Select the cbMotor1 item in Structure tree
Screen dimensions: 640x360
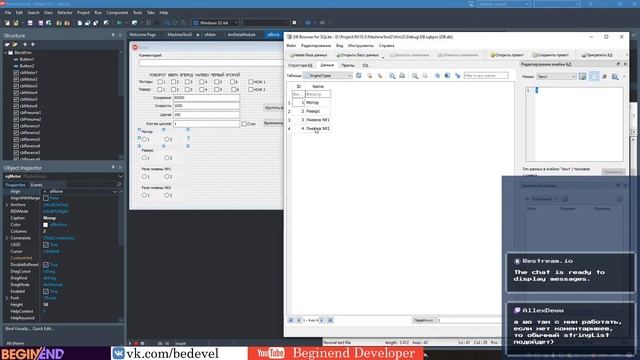point(28,73)
